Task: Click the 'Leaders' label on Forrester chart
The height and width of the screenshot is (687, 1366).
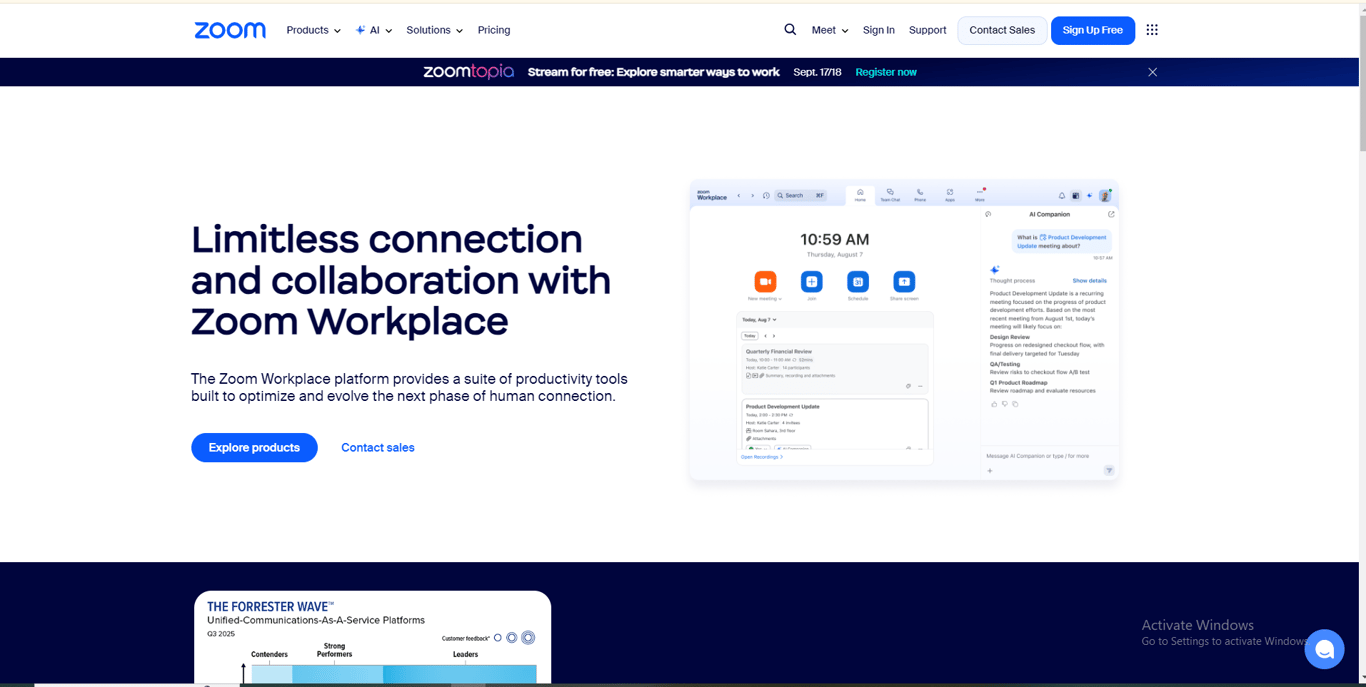Action: click(x=465, y=654)
